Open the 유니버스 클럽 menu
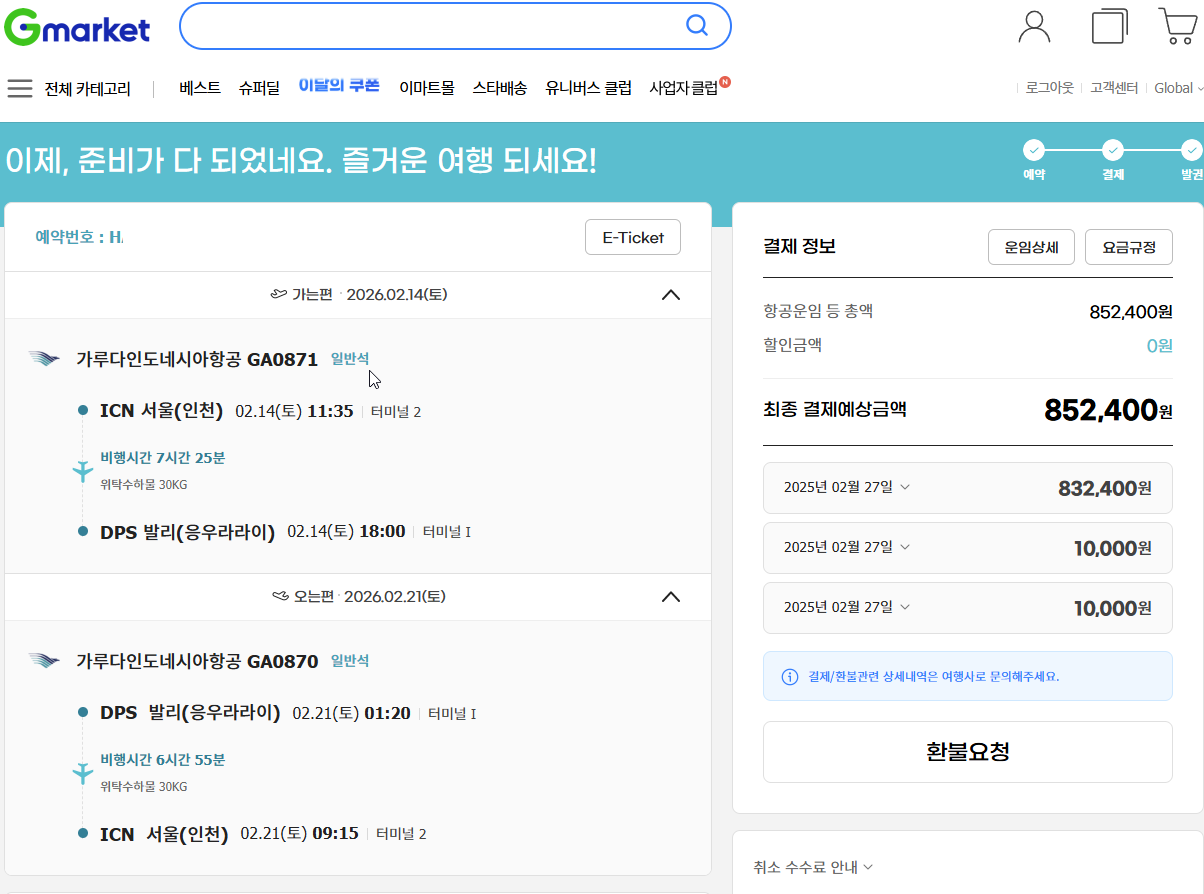1204x894 pixels. (x=588, y=88)
